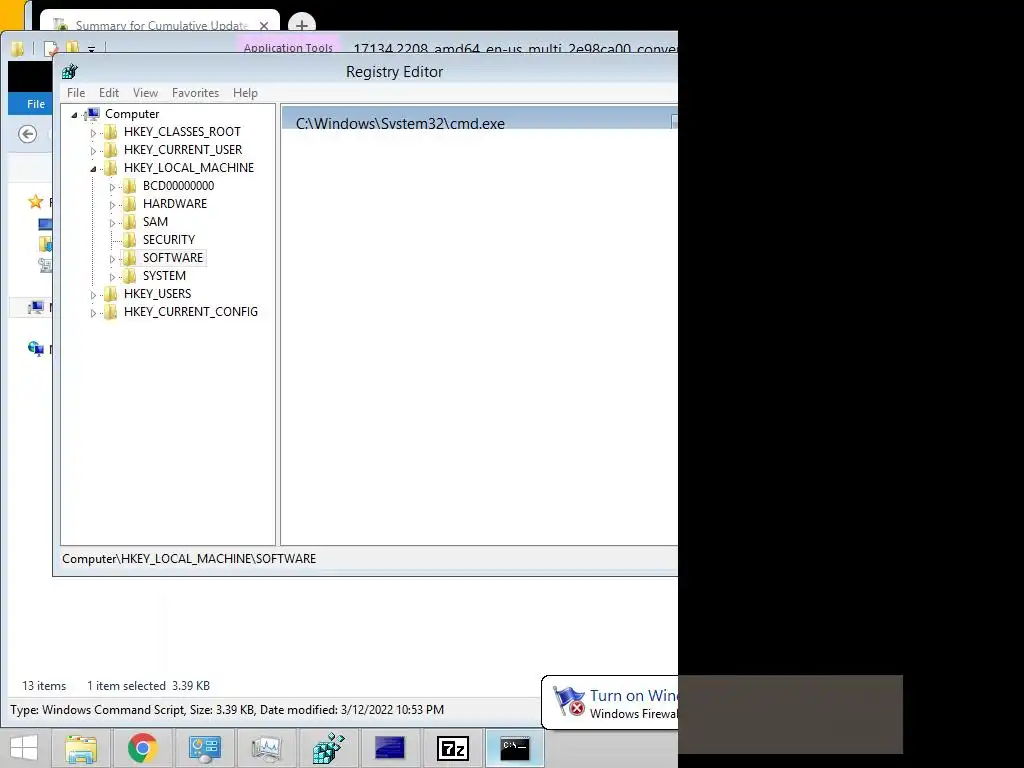The height and width of the screenshot is (768, 1024).
Task: Switch to the Command Prompt taskbar icon
Action: [515, 748]
